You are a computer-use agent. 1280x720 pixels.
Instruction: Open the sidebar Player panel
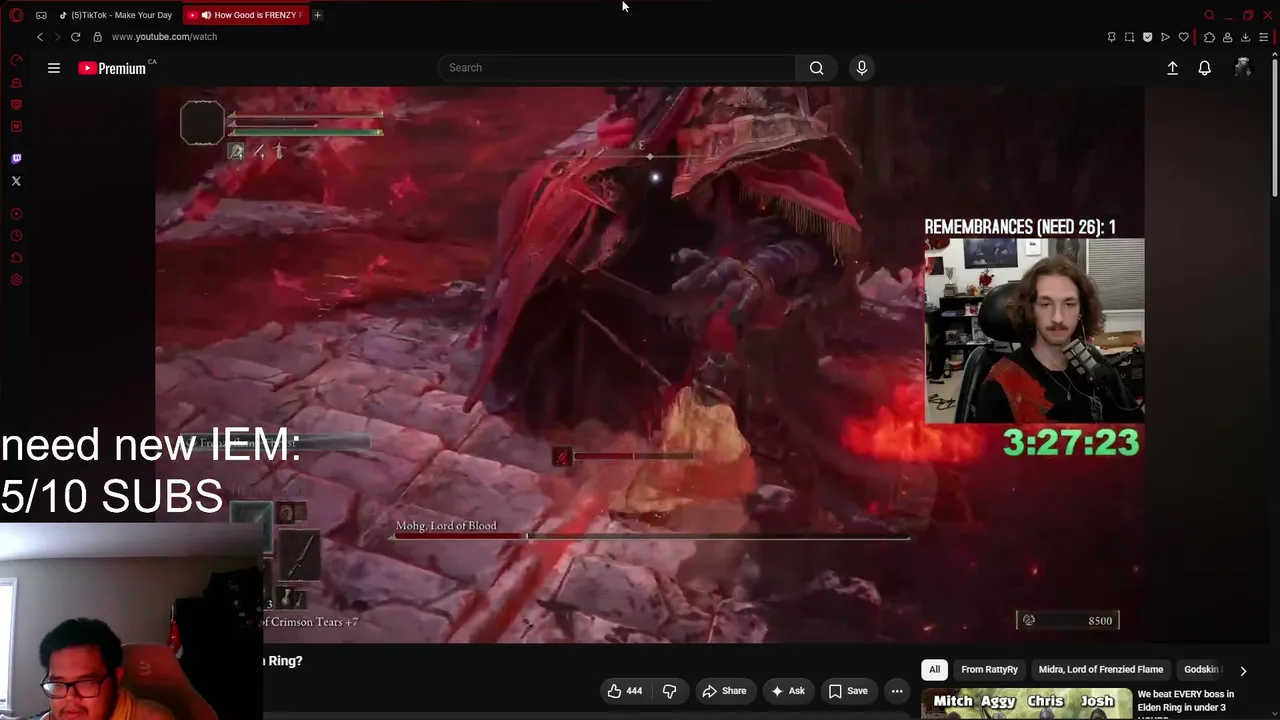click(16, 214)
